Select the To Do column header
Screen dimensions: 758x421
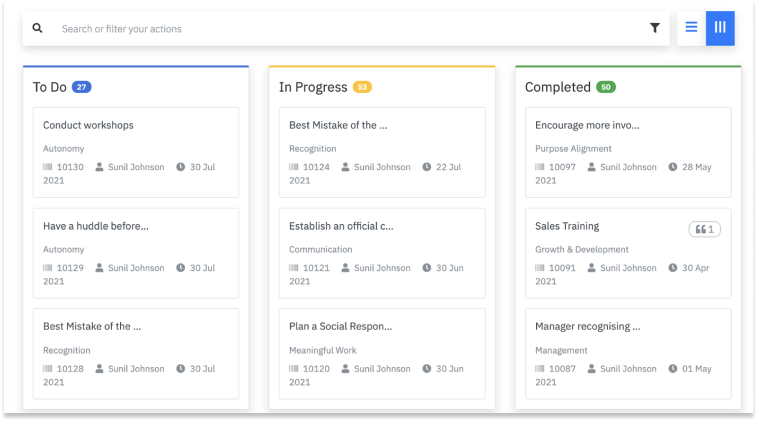pyautogui.click(x=50, y=87)
